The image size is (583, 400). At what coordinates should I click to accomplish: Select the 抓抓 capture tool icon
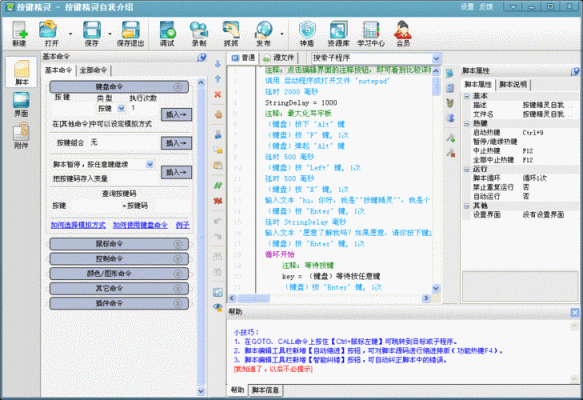coord(231,33)
